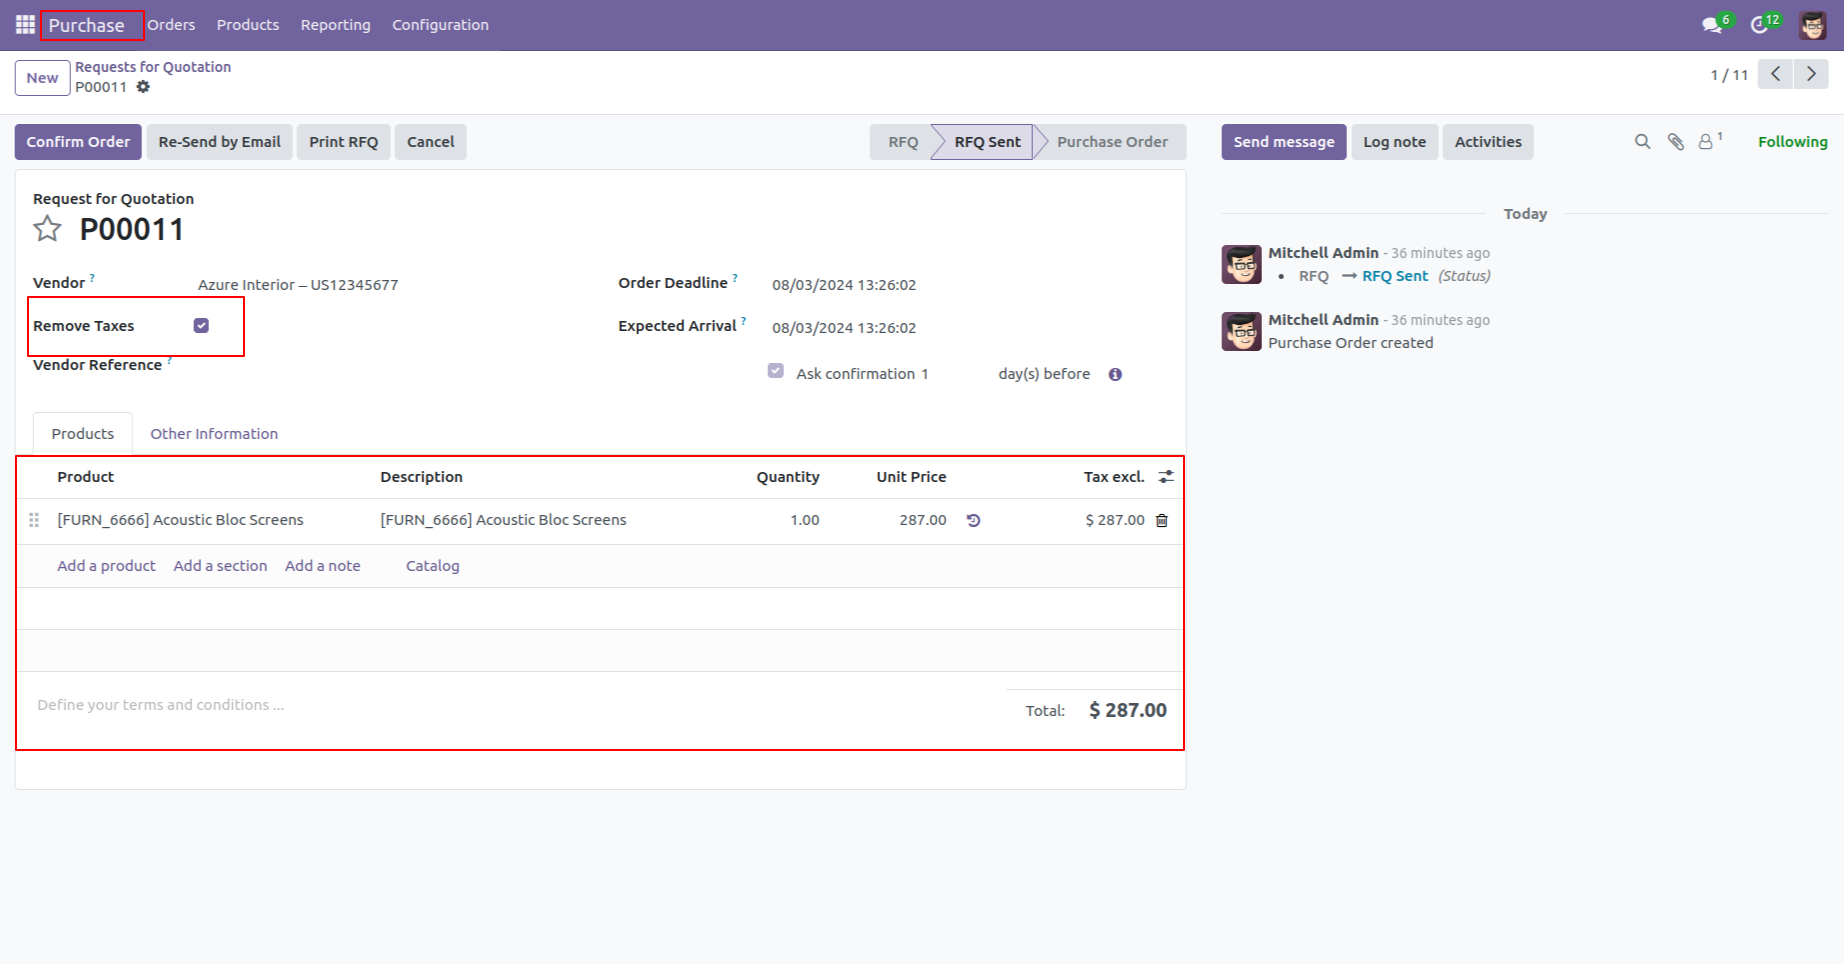The image size is (1844, 964).
Task: Search messages using the chatter magnifier icon
Action: [1642, 141]
